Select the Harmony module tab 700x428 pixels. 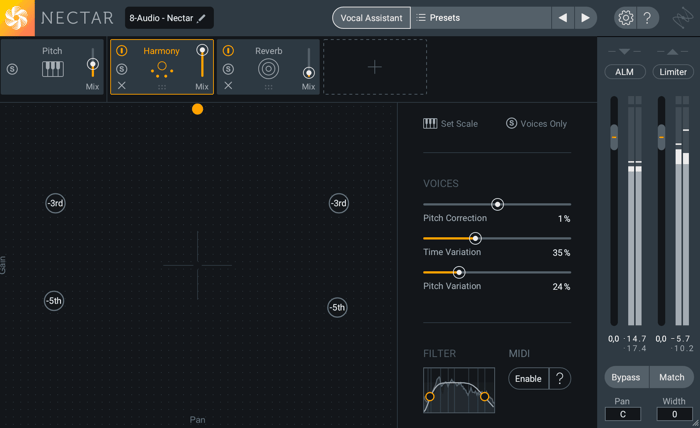[x=162, y=67]
